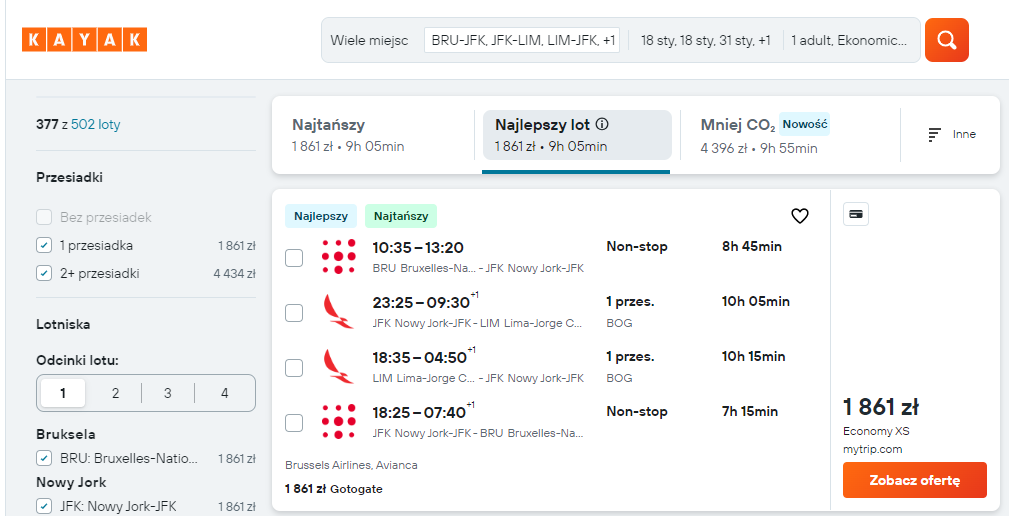The width and height of the screenshot is (1009, 516).
Task: Open the 1 adult, Ekonomiczna travelers selector
Action: pyautogui.click(x=849, y=40)
